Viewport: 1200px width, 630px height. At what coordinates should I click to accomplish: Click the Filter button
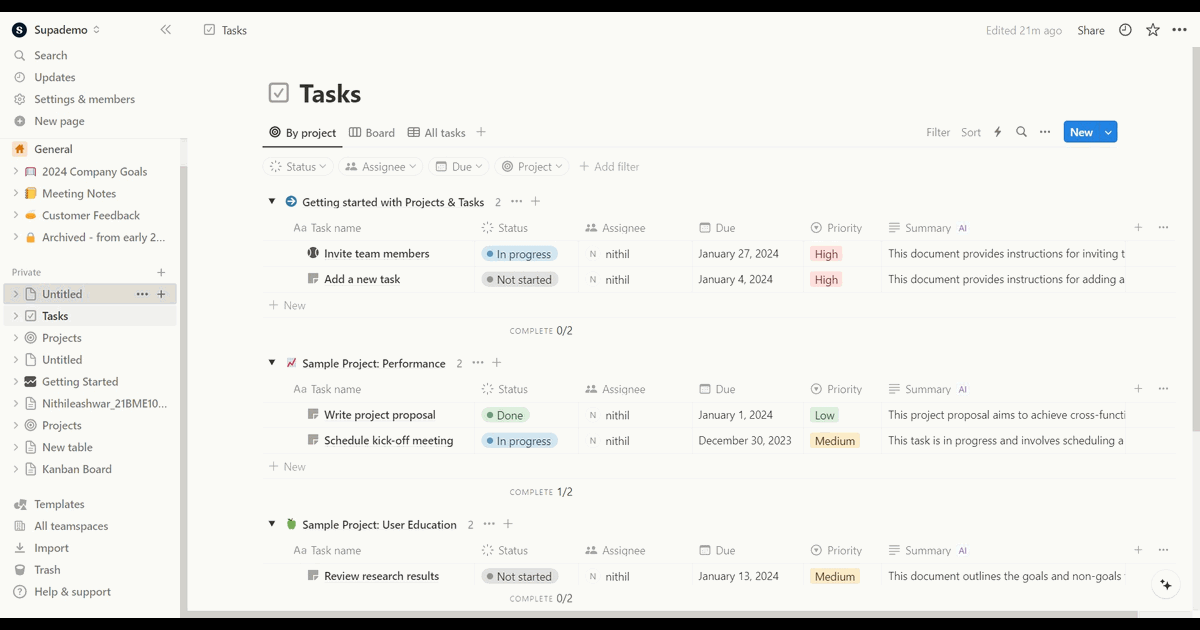pyautogui.click(x=938, y=133)
